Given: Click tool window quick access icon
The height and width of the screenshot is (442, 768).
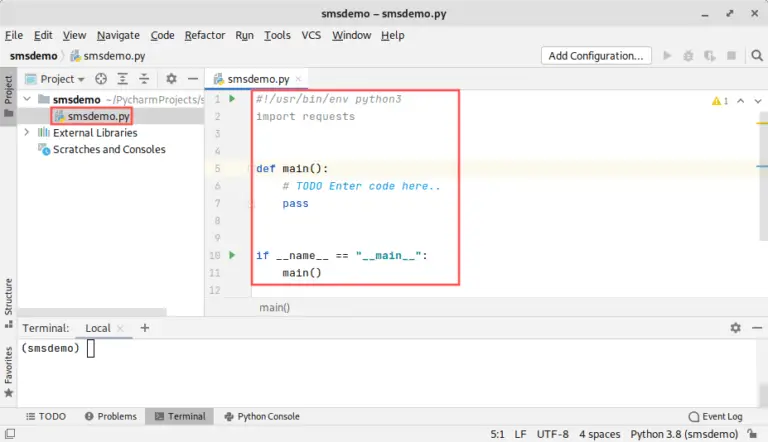Looking at the screenshot, I should click(x=10, y=434).
